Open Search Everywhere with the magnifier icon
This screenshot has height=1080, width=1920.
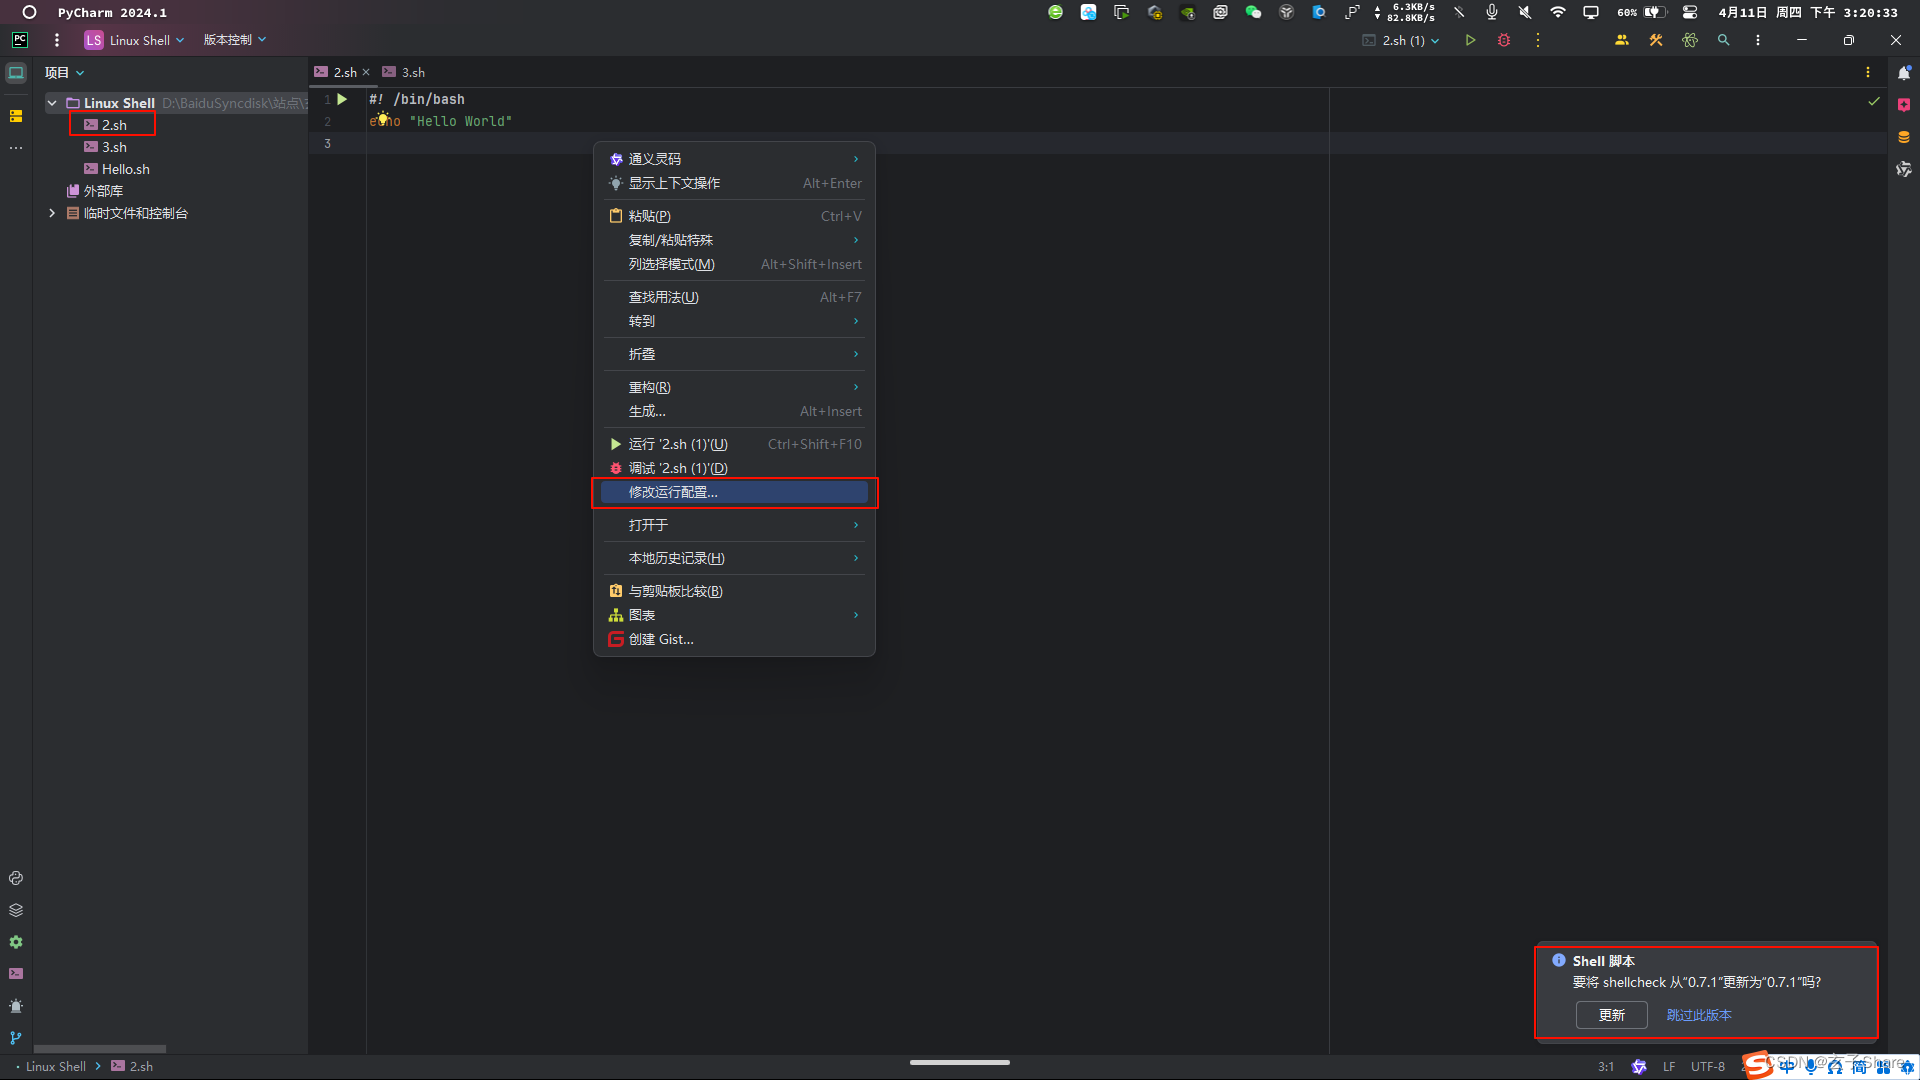point(1724,40)
